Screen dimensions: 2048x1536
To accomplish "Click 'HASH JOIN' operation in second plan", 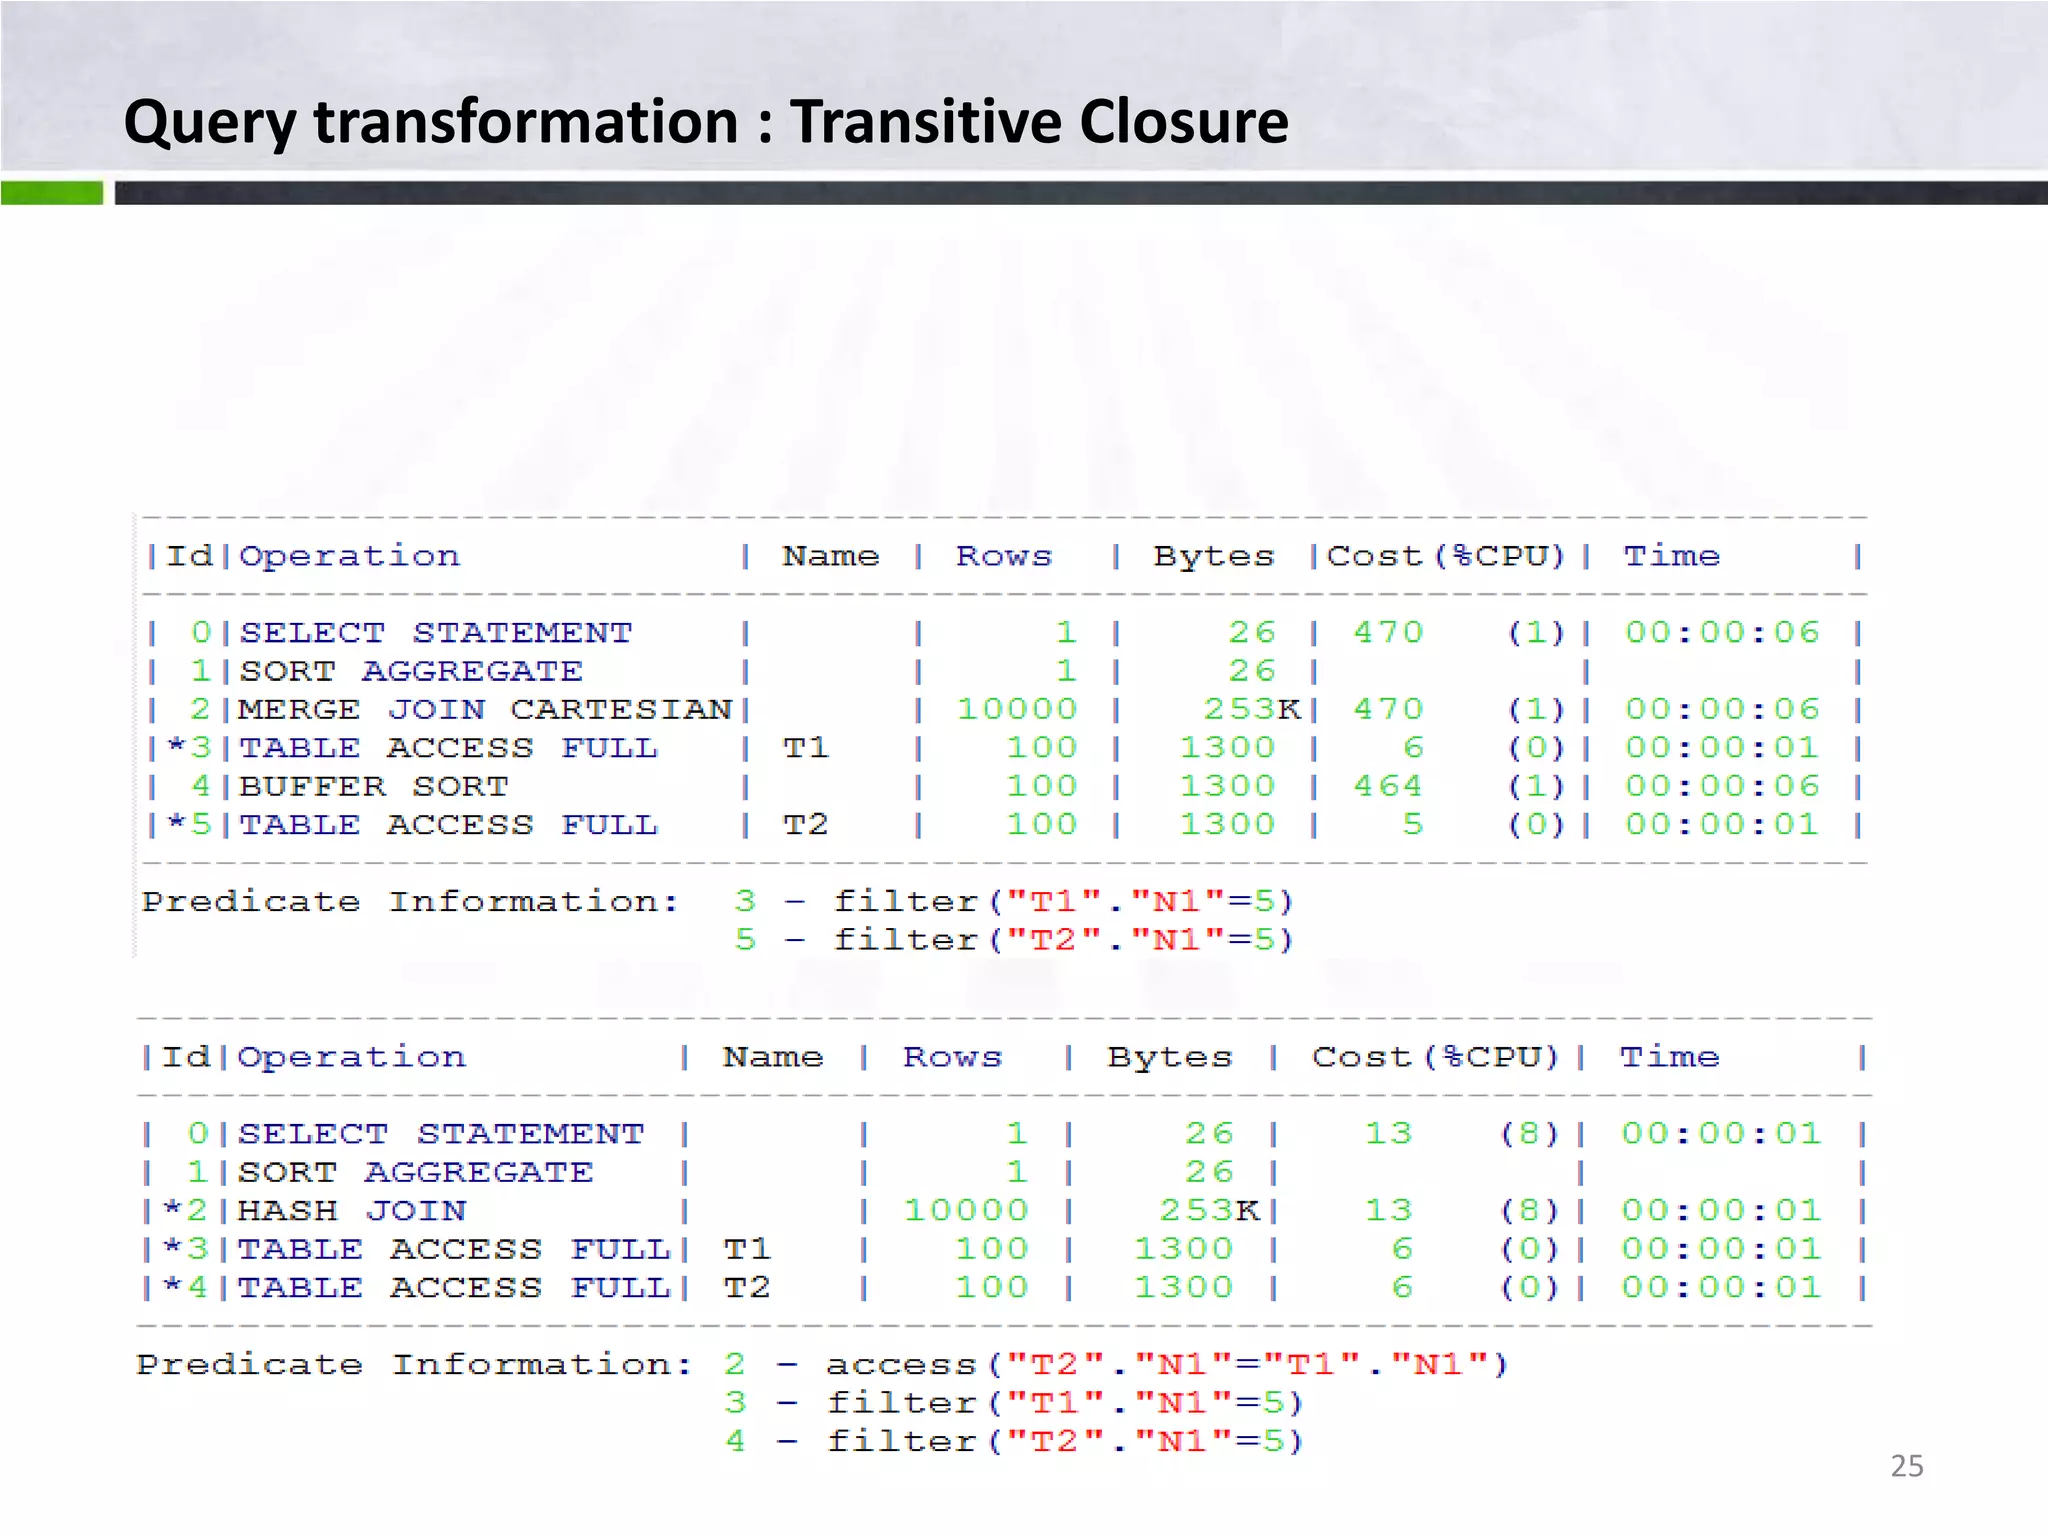I will pos(352,1210).
